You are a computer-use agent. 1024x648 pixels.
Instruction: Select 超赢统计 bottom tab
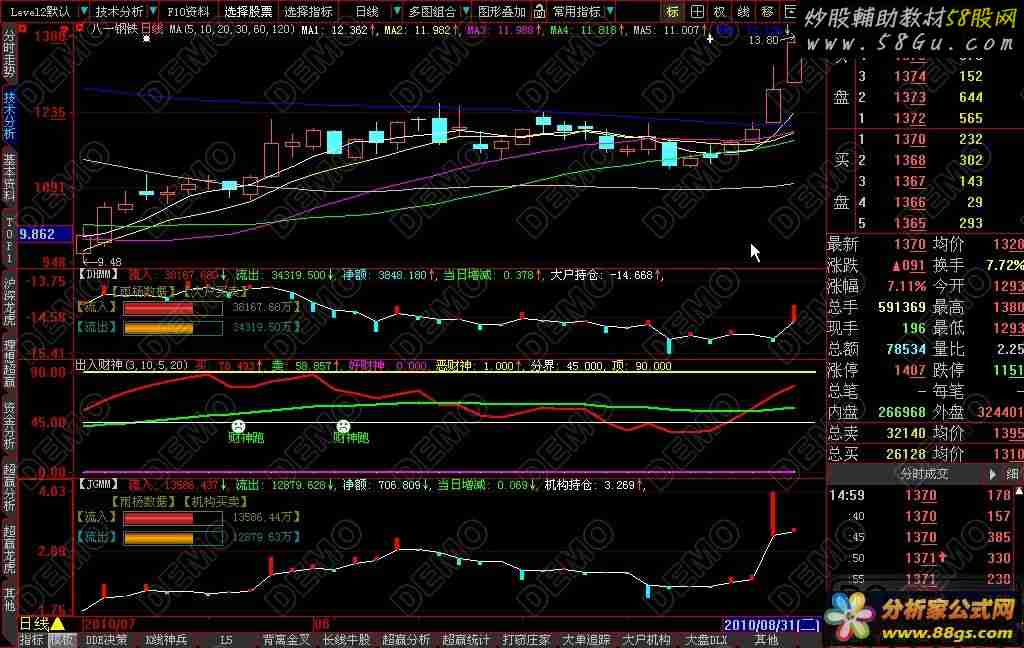pyautogui.click(x=466, y=640)
